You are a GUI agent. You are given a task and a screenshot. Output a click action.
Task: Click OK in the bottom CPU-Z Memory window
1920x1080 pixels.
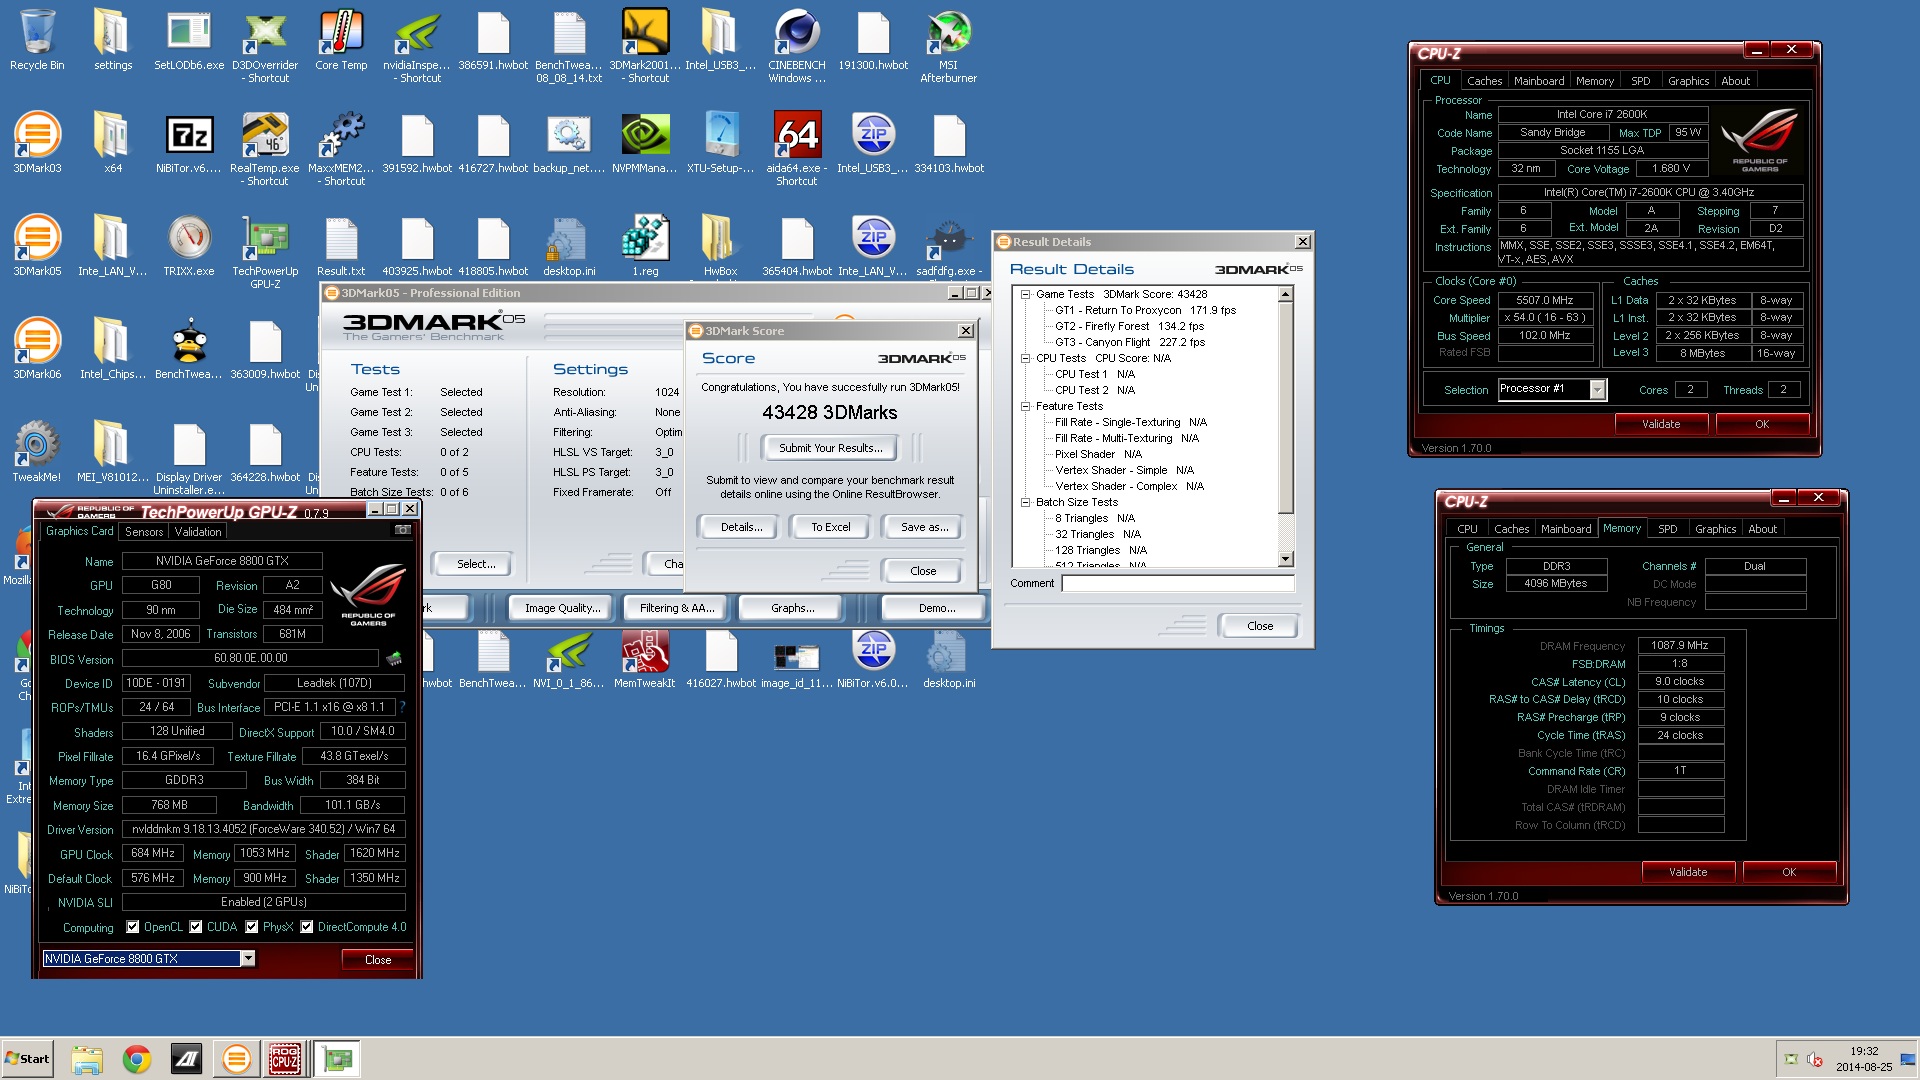click(x=1789, y=872)
